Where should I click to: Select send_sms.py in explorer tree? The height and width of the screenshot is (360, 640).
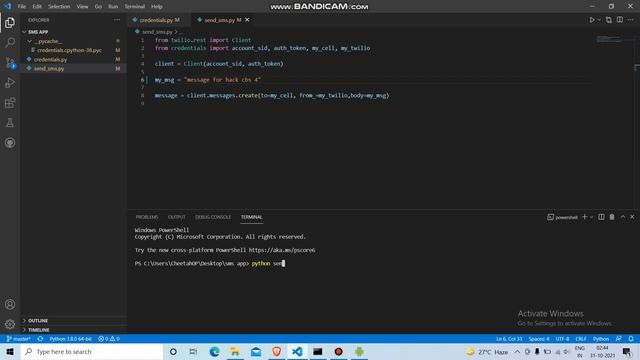[73, 69]
